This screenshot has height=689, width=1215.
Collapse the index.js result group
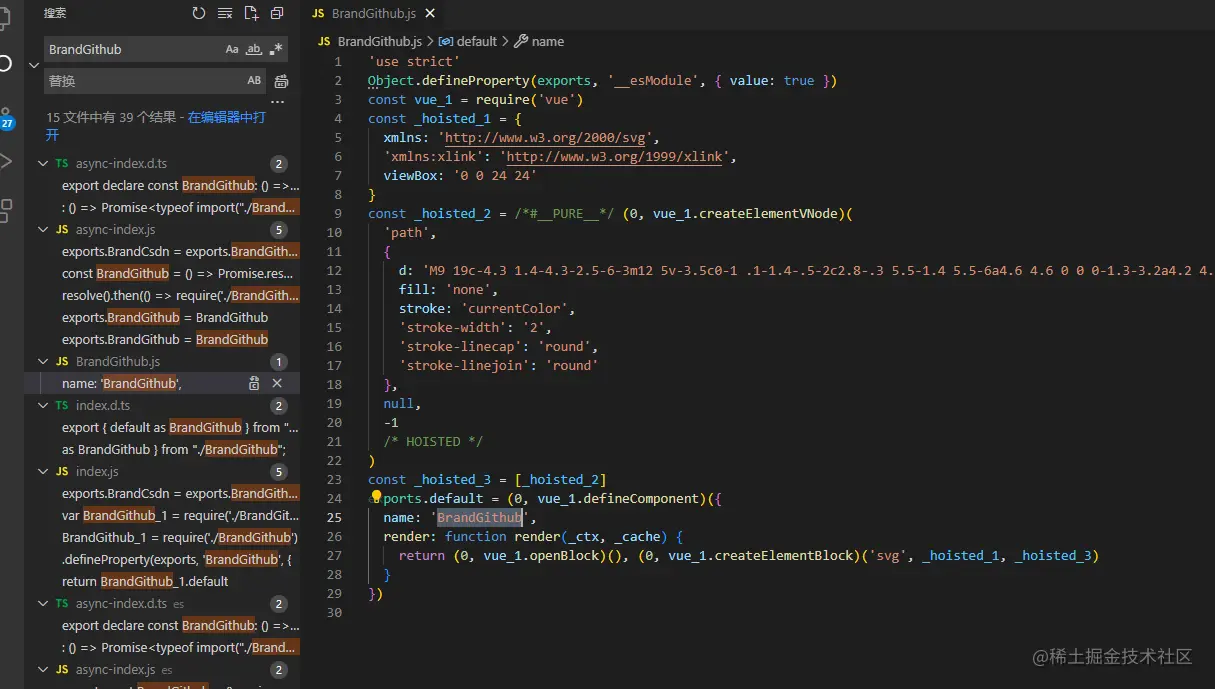point(43,471)
